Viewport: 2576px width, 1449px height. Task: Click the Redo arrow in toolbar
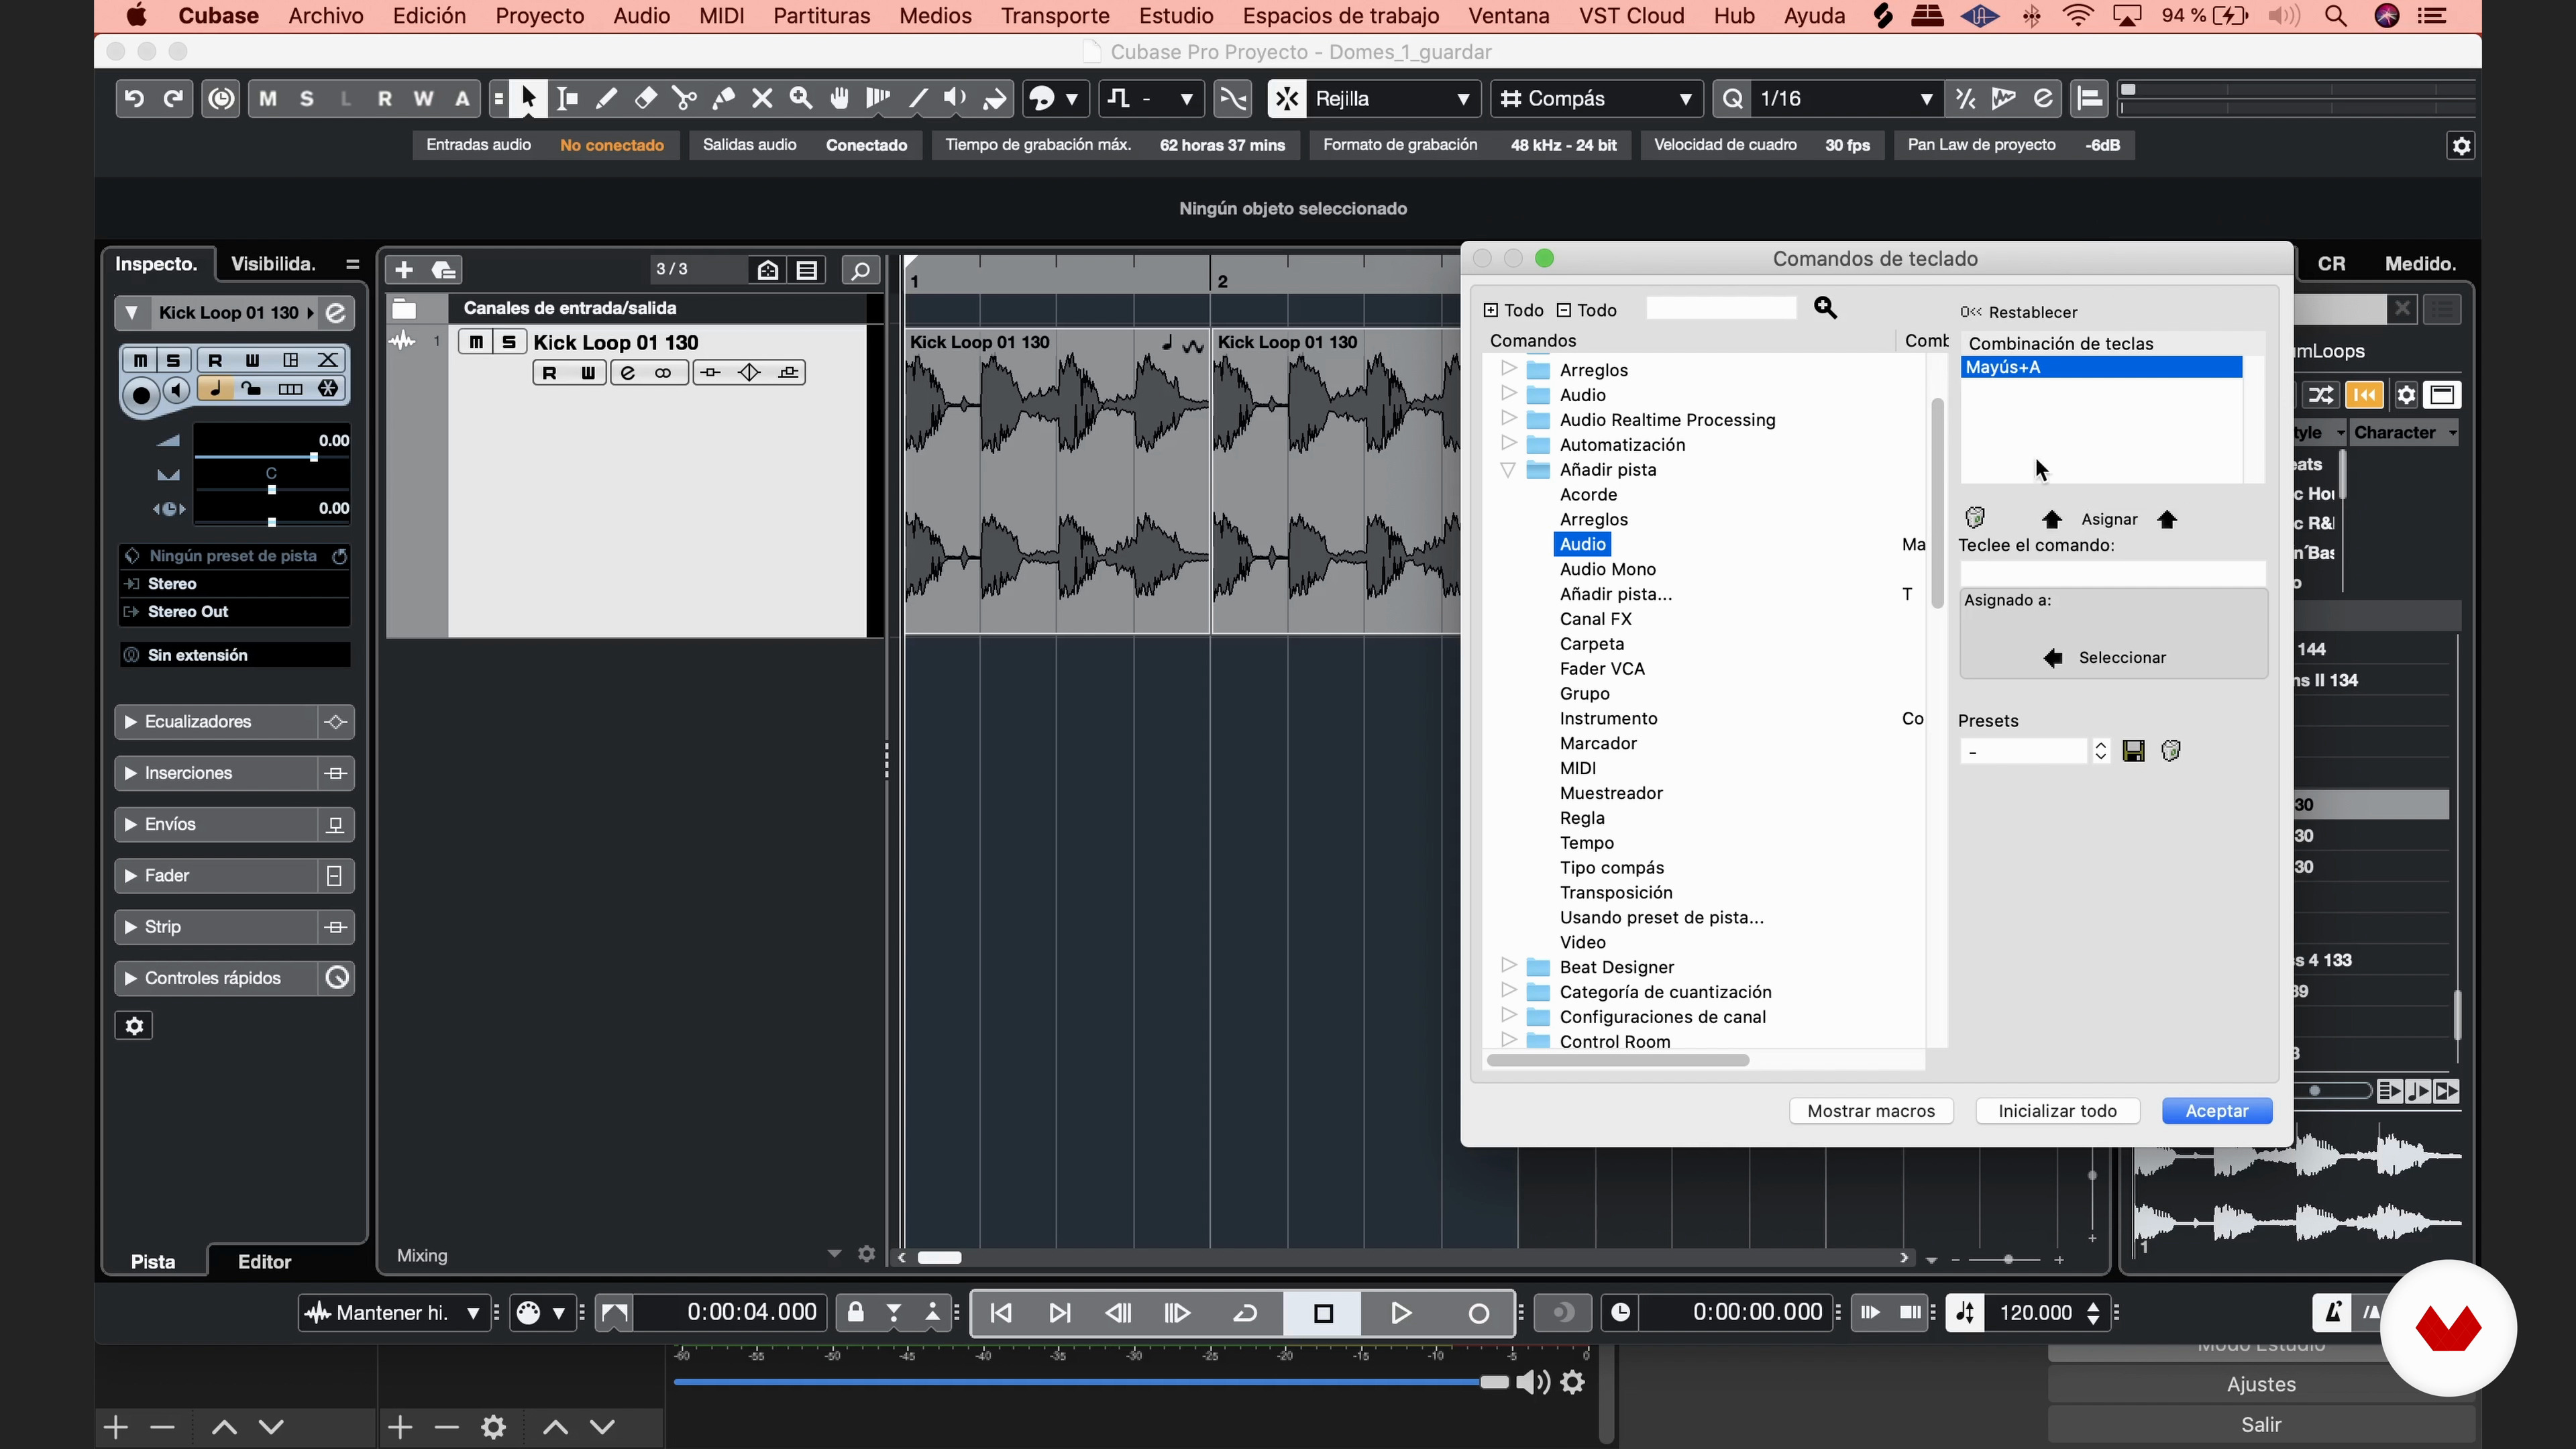173,98
